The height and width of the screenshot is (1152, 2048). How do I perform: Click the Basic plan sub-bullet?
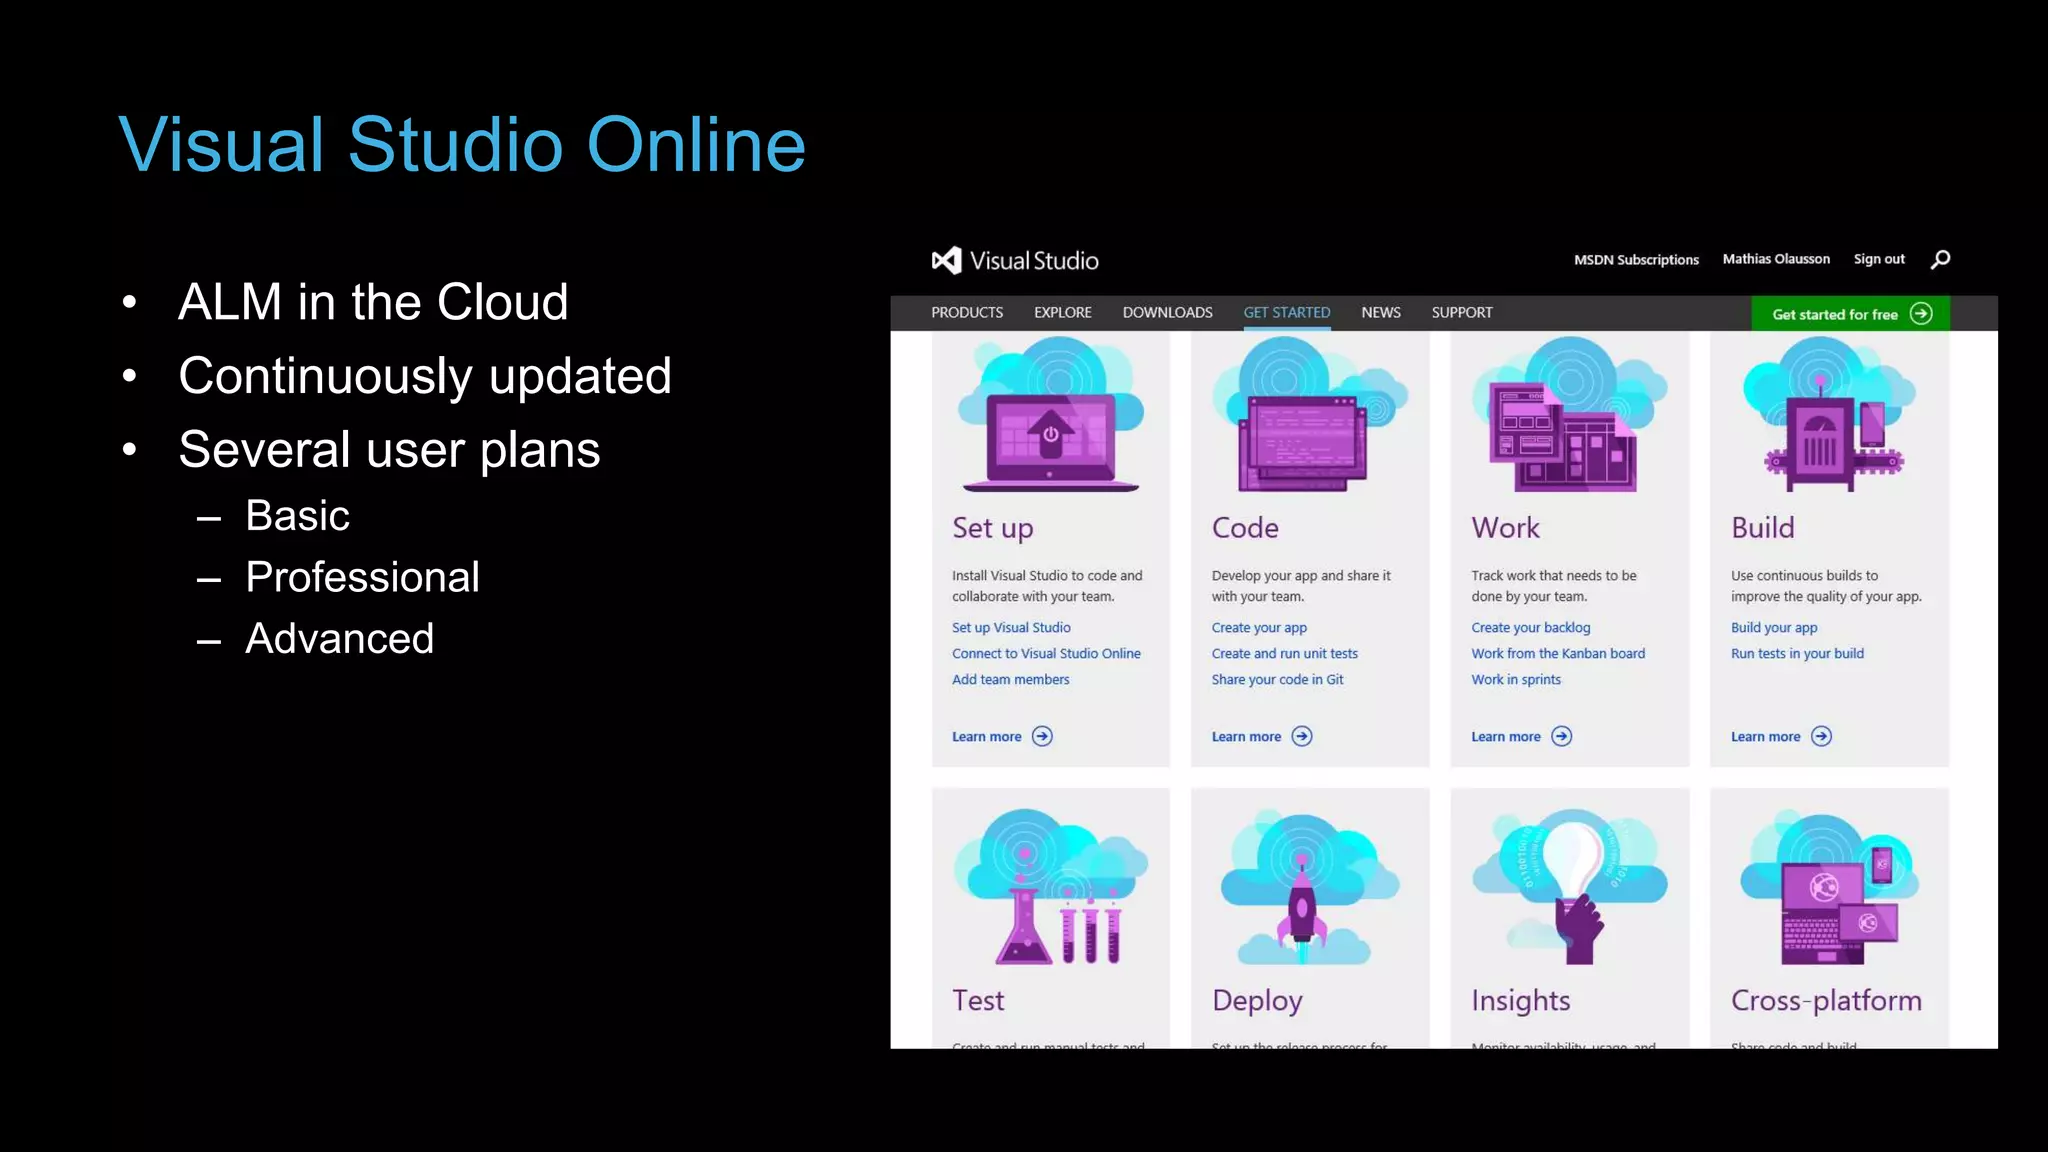click(x=297, y=516)
